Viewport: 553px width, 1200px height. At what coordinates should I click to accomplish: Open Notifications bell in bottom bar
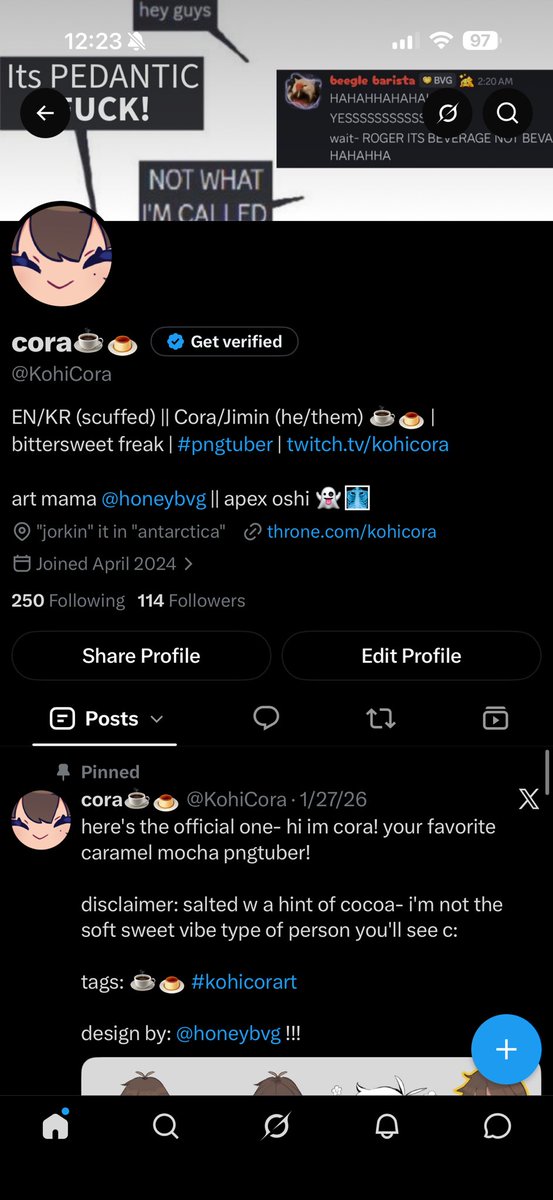point(387,1127)
